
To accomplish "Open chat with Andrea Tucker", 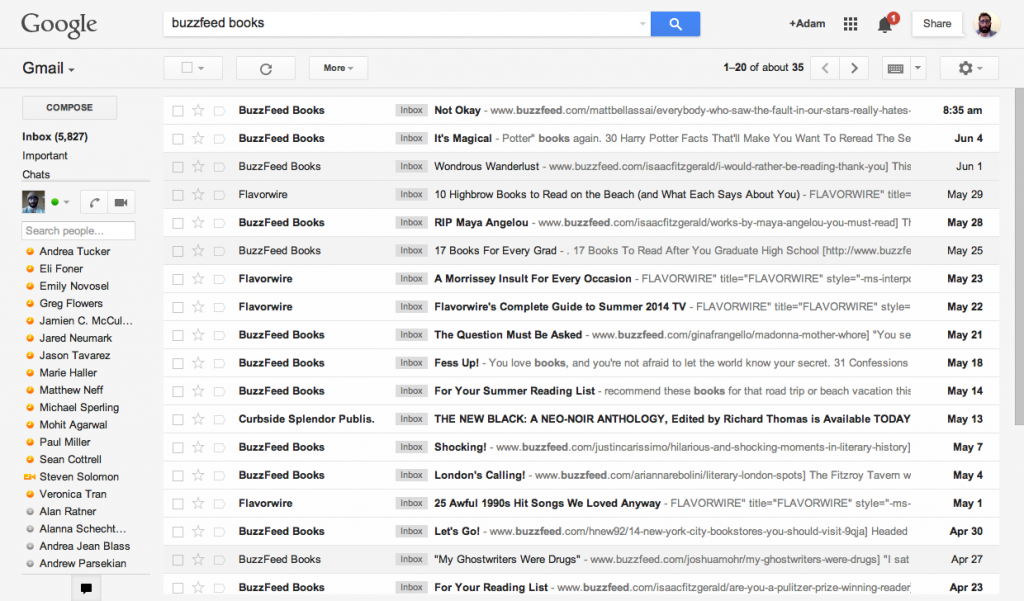I will coord(74,251).
